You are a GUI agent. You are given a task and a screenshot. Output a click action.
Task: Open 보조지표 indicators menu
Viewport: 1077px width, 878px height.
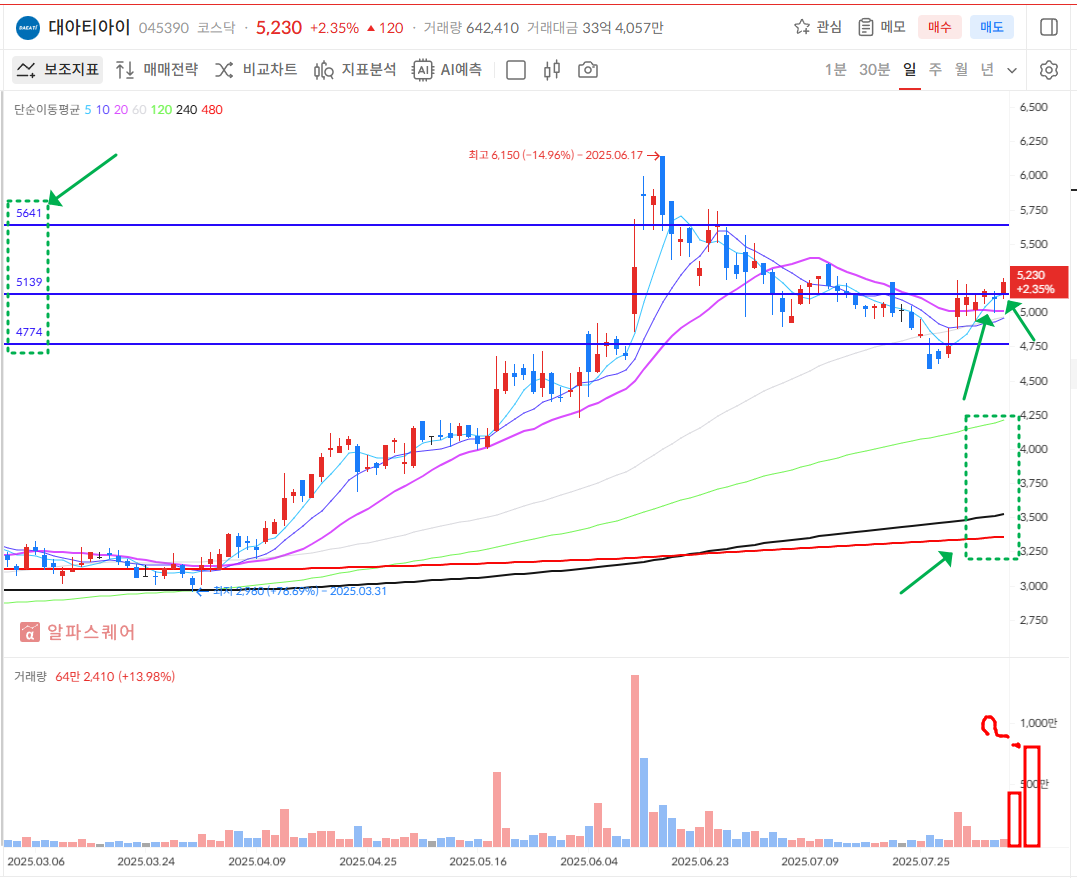click(x=58, y=69)
